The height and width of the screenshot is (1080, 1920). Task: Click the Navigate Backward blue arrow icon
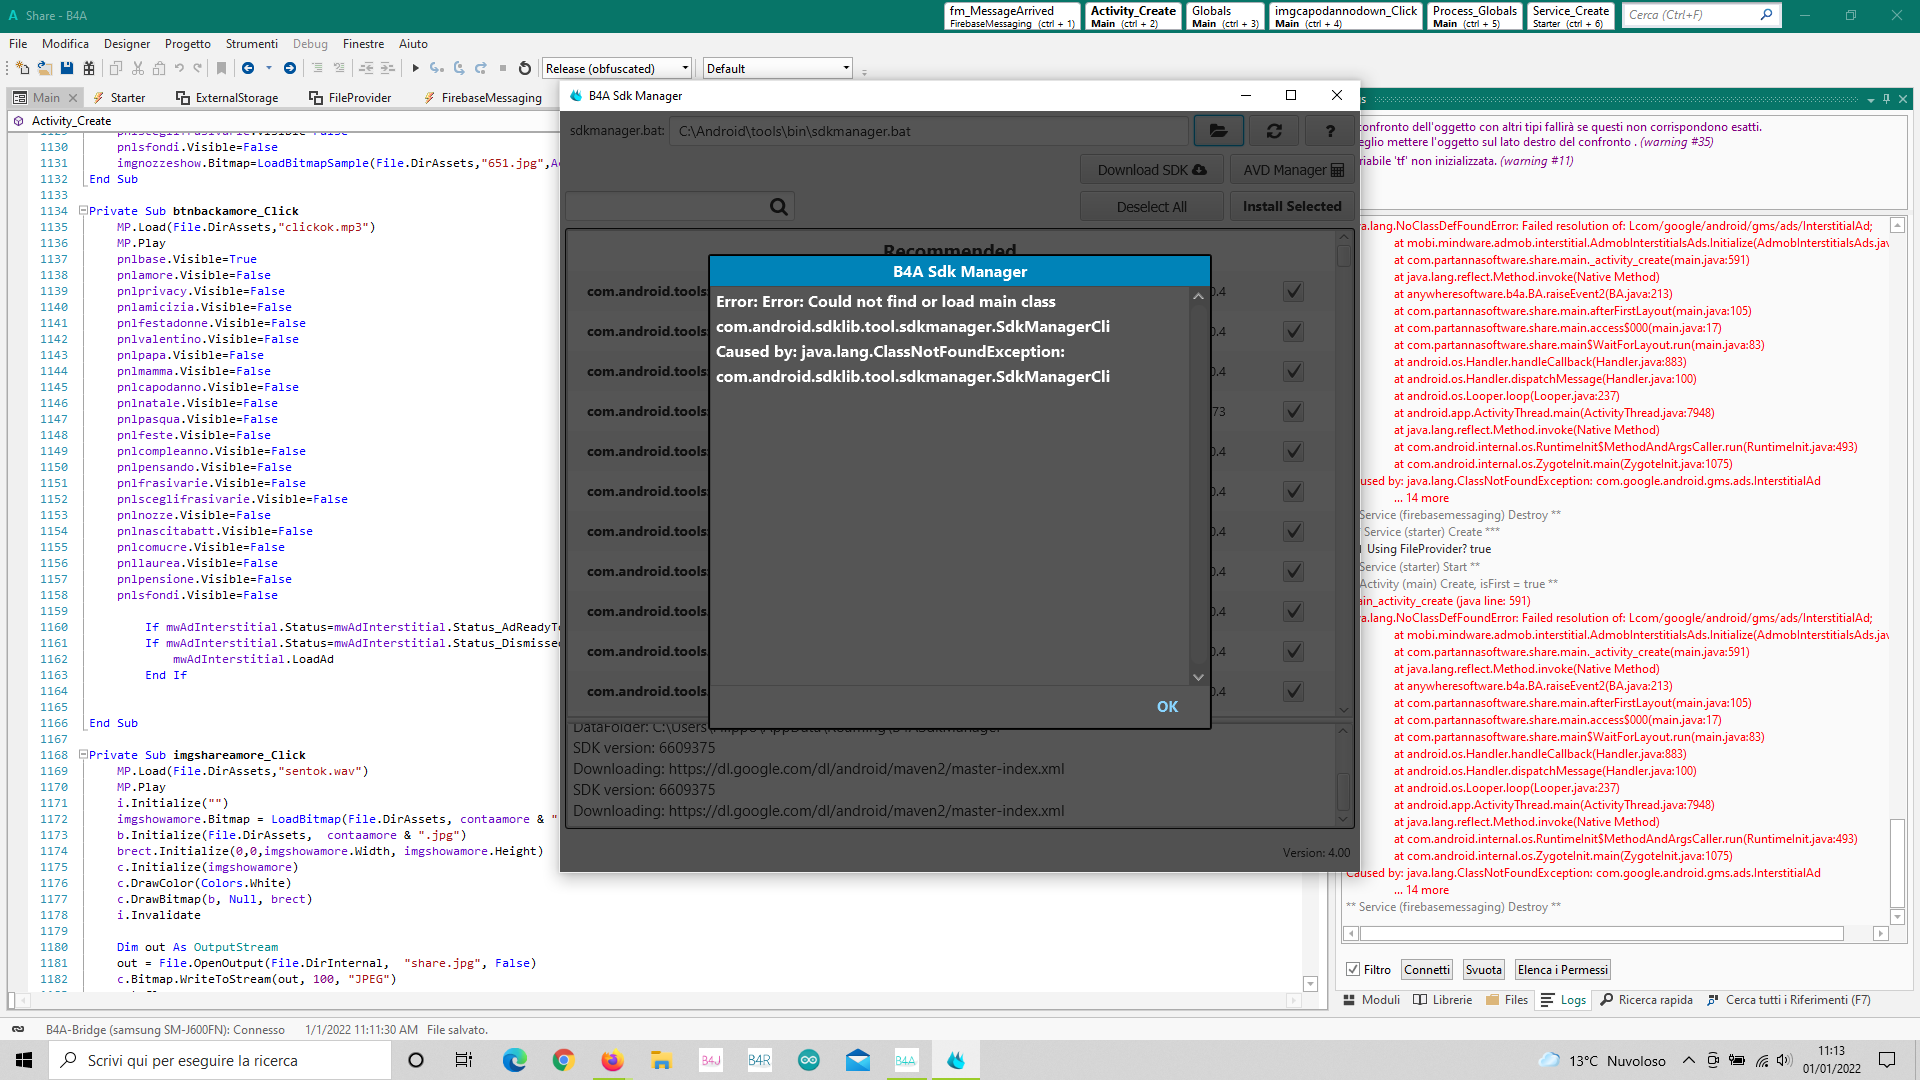(x=248, y=68)
